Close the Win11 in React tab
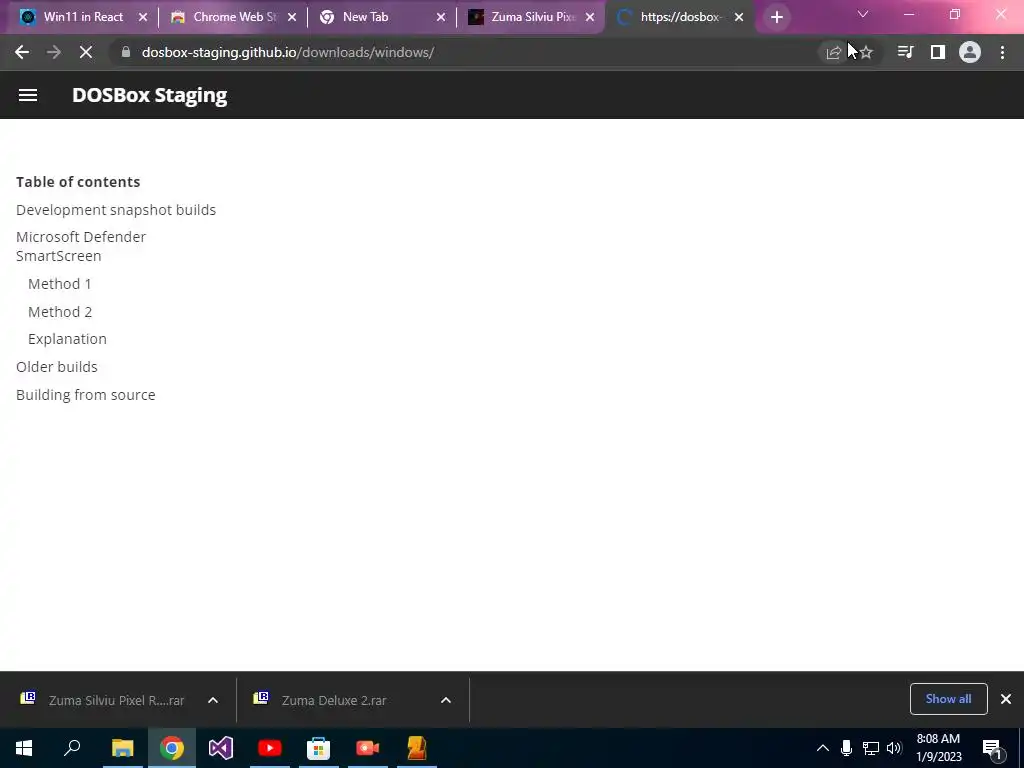 (143, 17)
